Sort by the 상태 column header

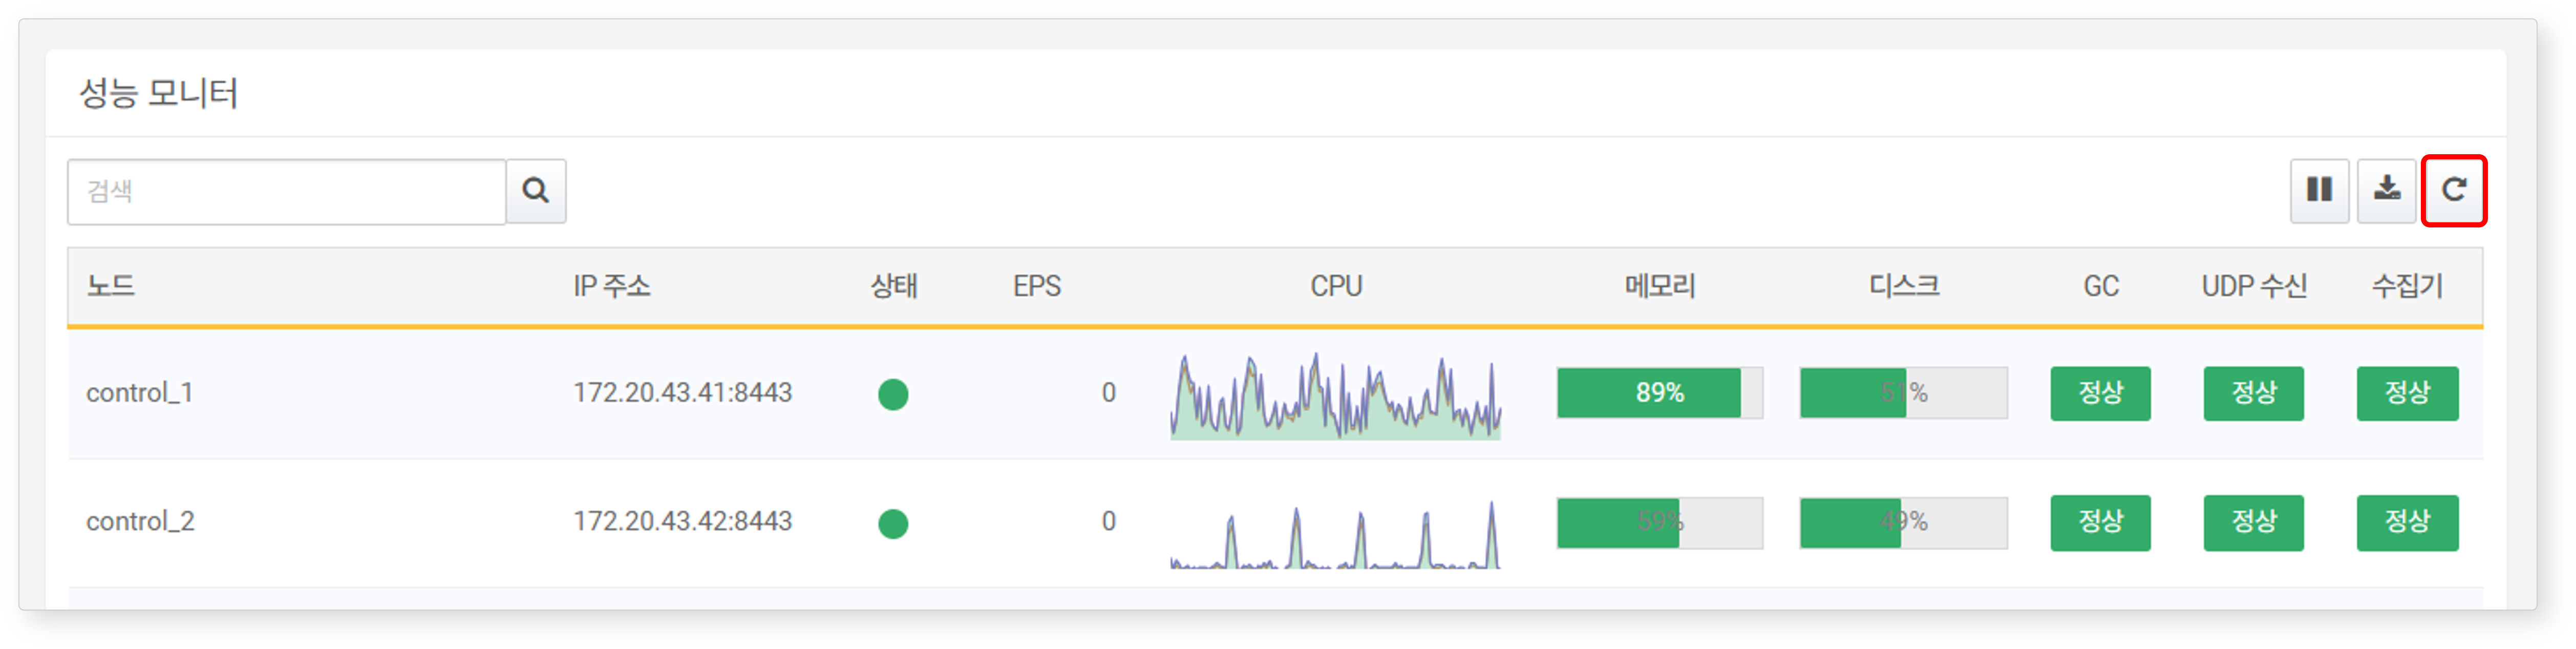coord(893,287)
